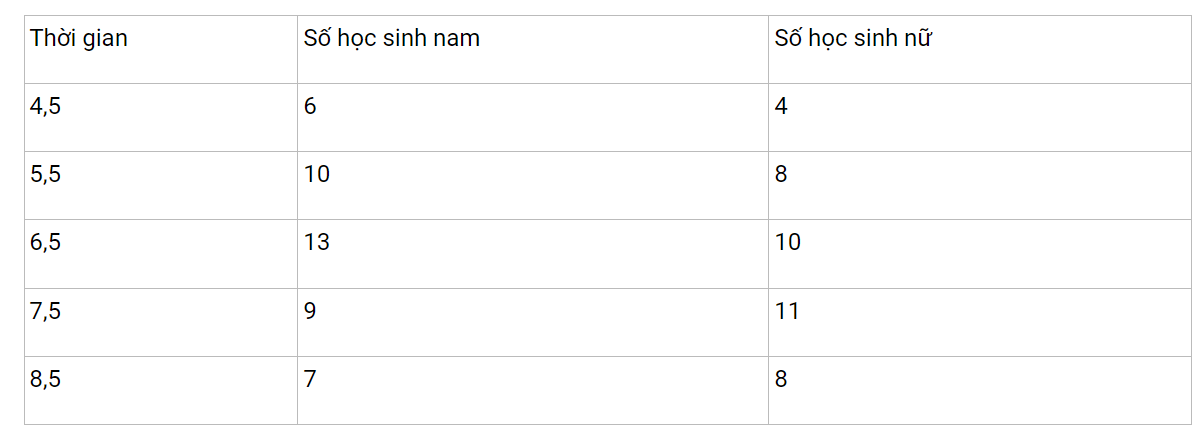Viewport: 1203px width, 430px height.
Task: Click the time value 4,5
Action: (x=46, y=106)
